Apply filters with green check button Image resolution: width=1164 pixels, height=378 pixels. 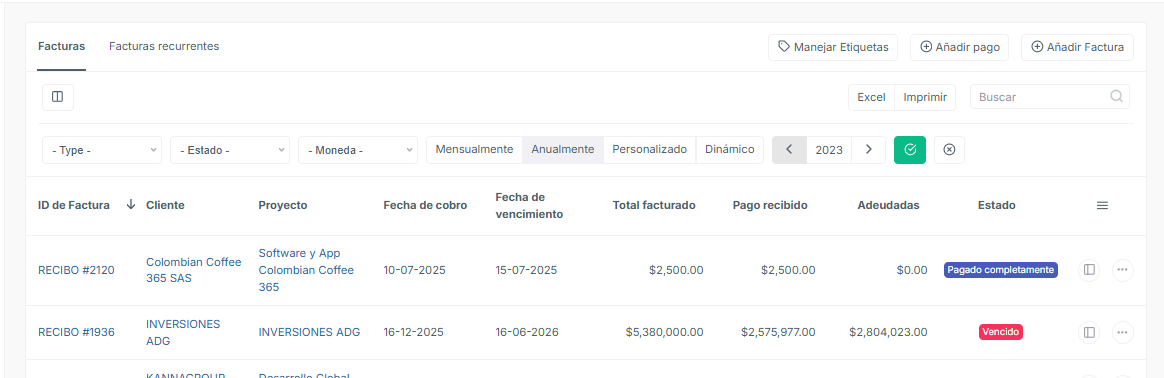coord(909,149)
